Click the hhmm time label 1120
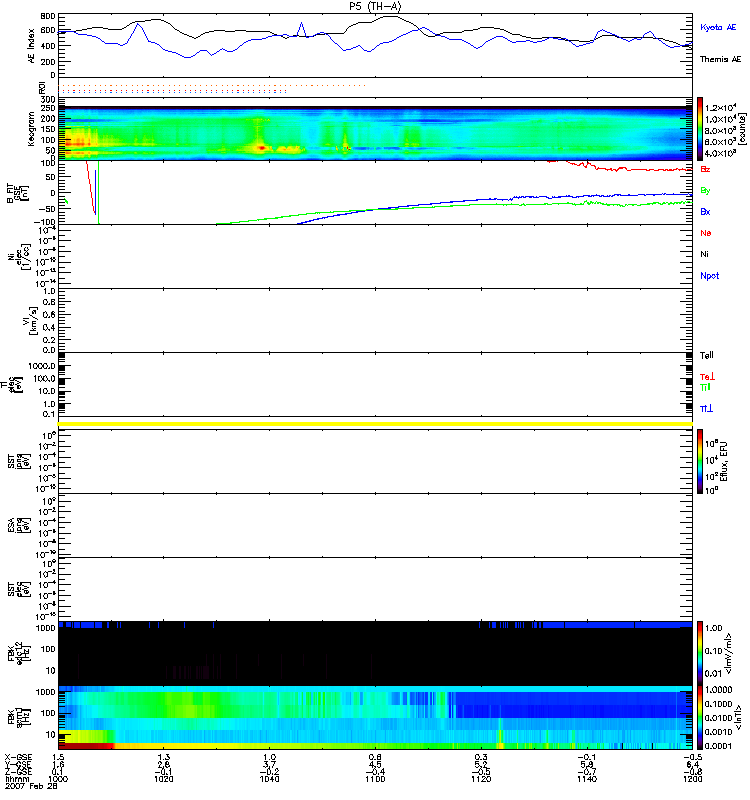 click(481, 779)
